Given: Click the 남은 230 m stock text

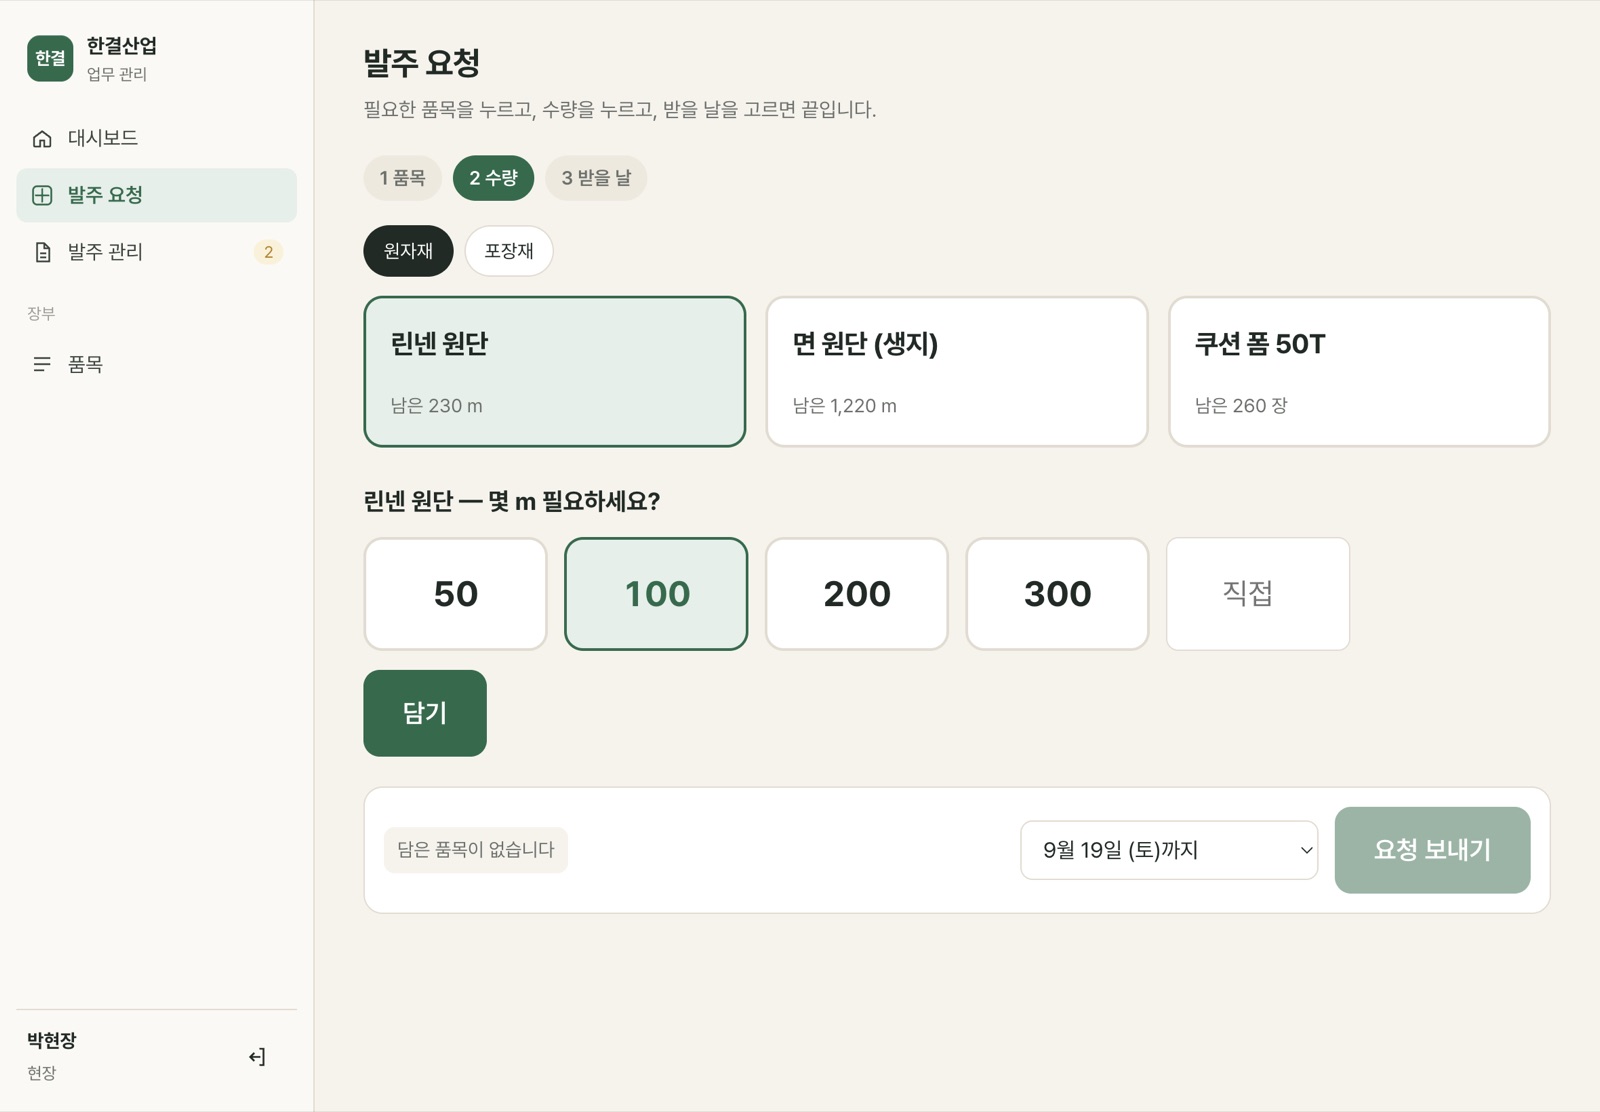Looking at the screenshot, I should pyautogui.click(x=436, y=406).
